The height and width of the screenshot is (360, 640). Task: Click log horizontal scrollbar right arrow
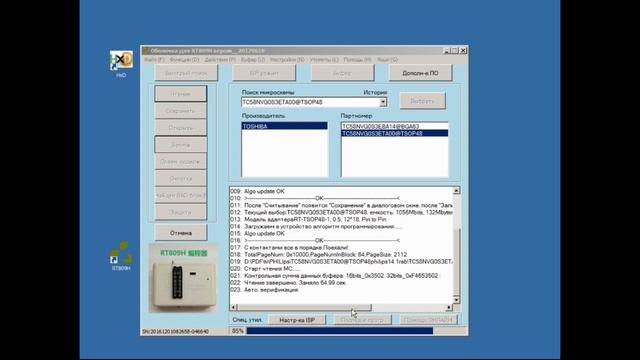pos(449,307)
